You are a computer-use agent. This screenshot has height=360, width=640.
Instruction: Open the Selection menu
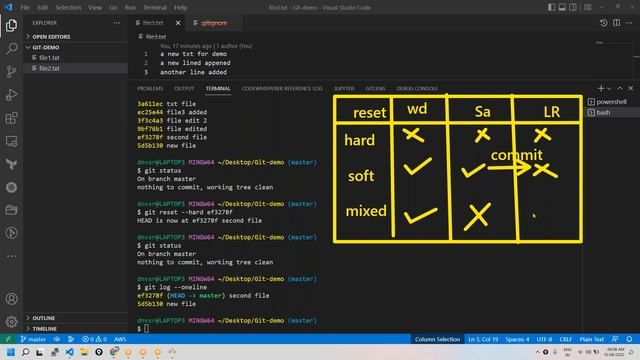pyautogui.click(x=68, y=7)
